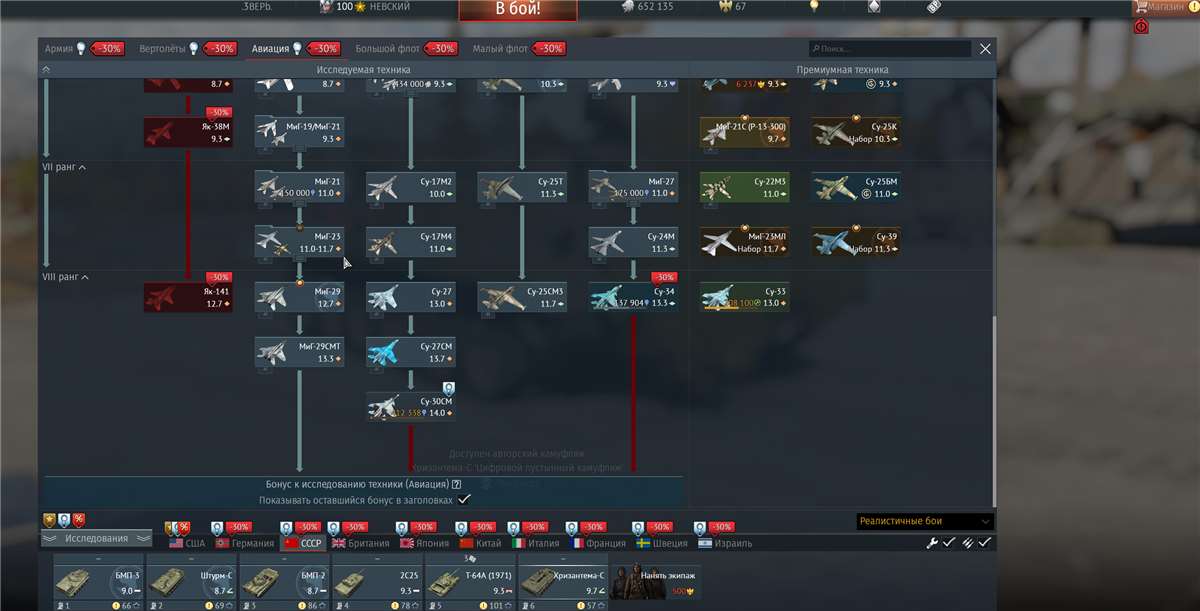Screen dimensions: 1200x611
Task: Select the МиГ-23 aircraft card
Action: (x=299, y=242)
